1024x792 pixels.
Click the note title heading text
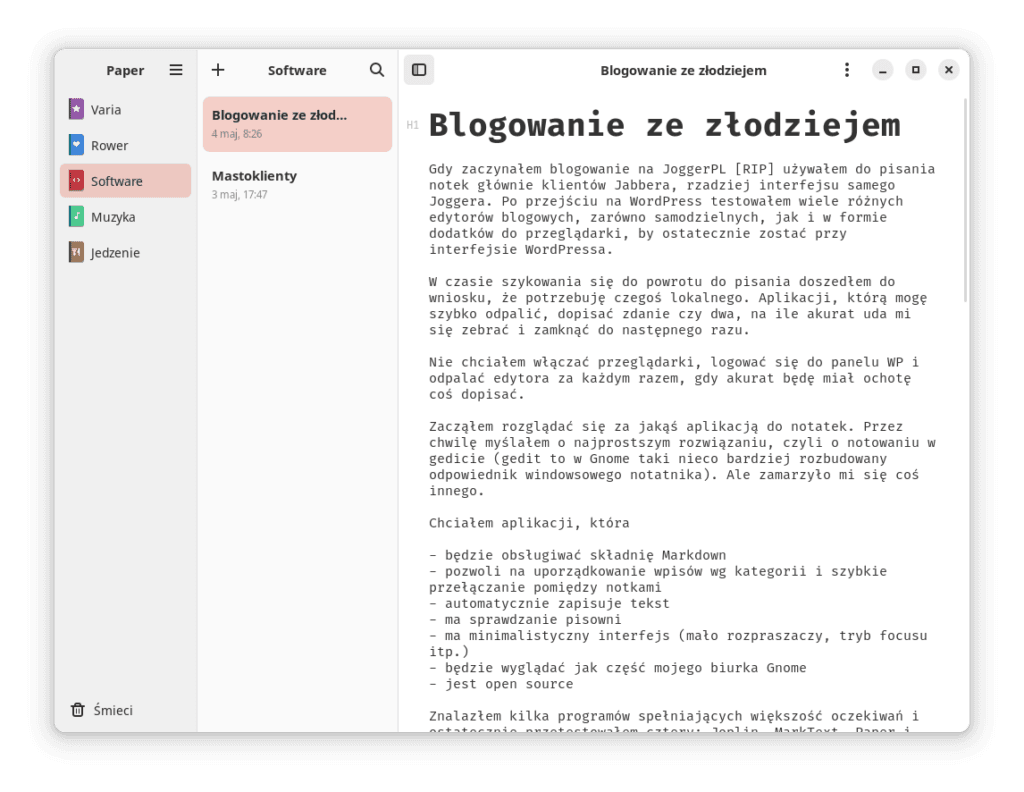[664, 126]
